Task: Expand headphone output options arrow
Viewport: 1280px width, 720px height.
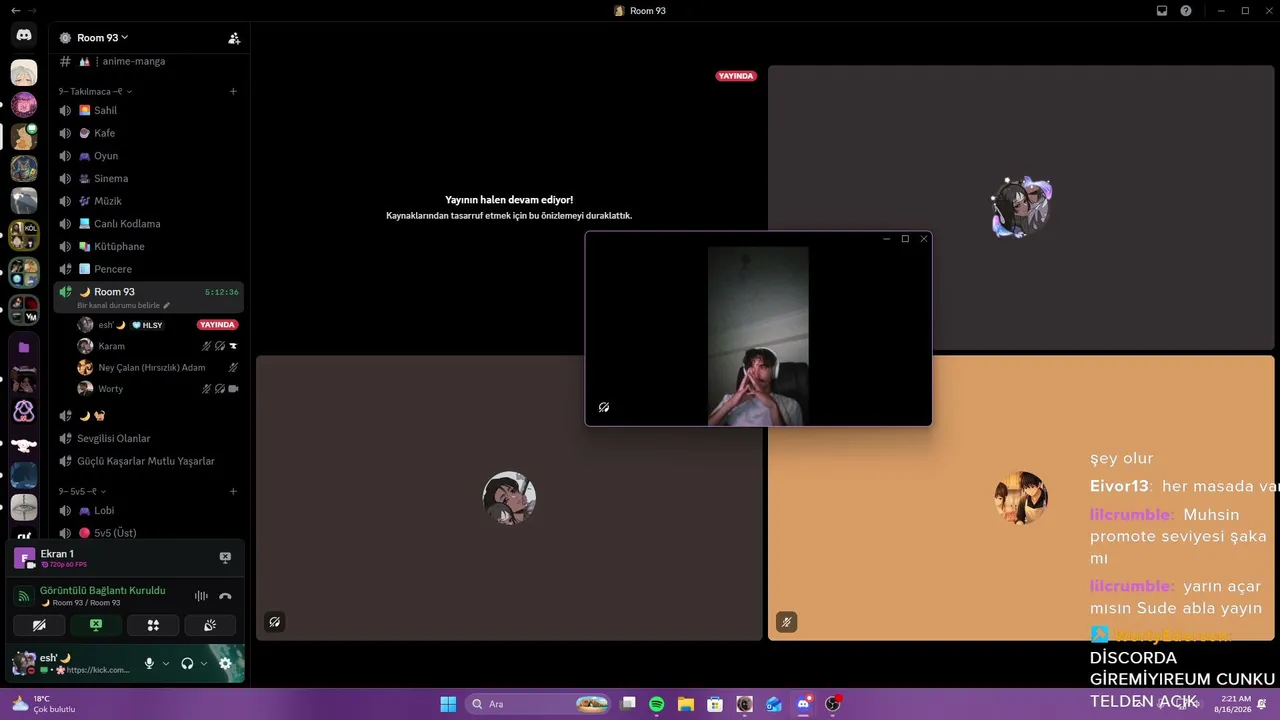Action: (204, 663)
